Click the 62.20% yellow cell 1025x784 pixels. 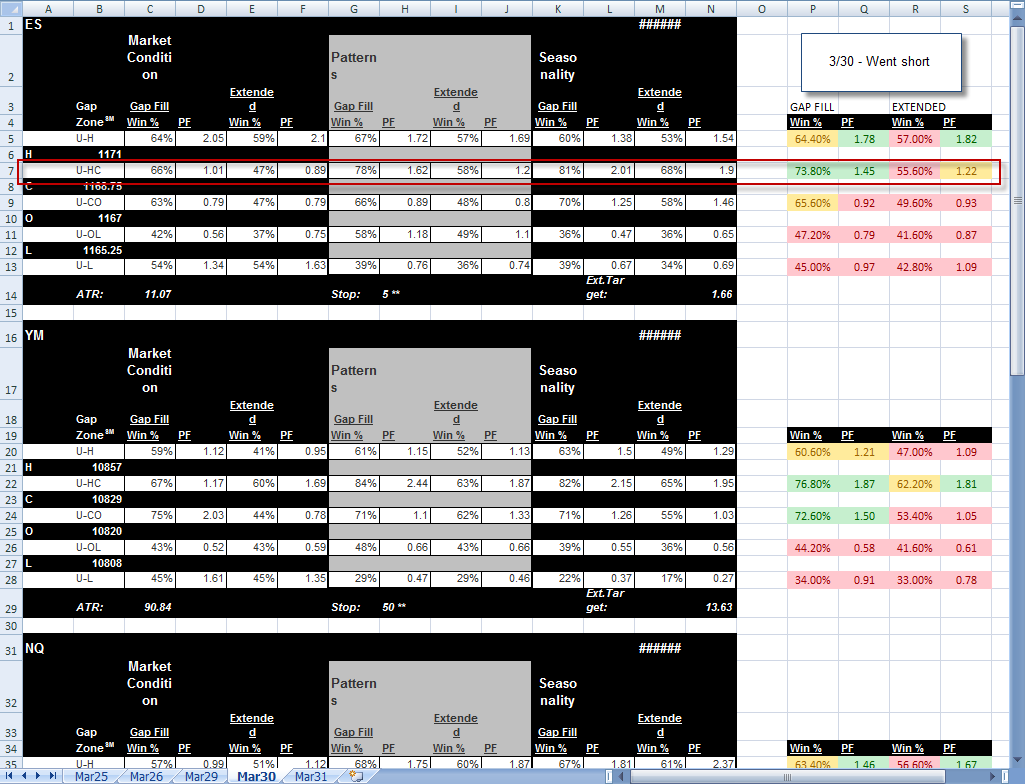pyautogui.click(x=915, y=485)
